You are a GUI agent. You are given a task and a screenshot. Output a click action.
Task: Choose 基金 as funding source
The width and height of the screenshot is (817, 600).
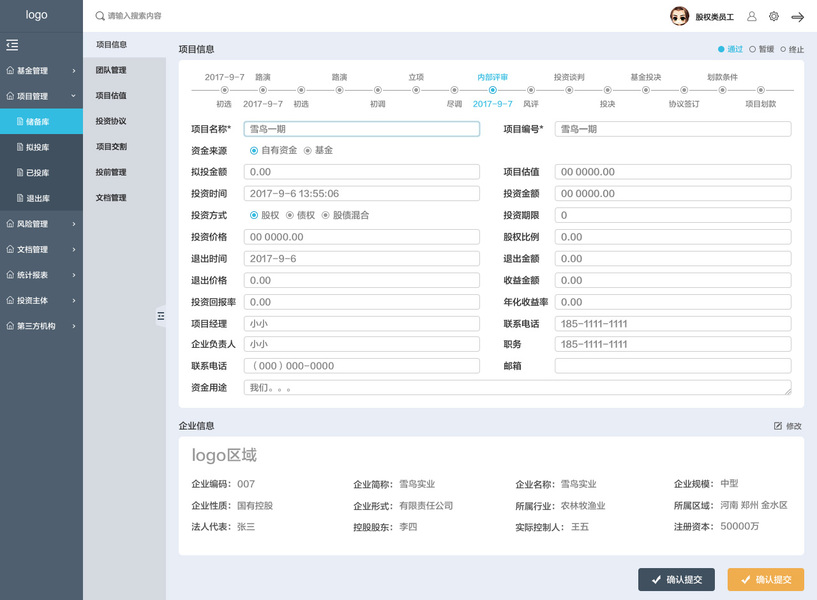click(x=307, y=151)
